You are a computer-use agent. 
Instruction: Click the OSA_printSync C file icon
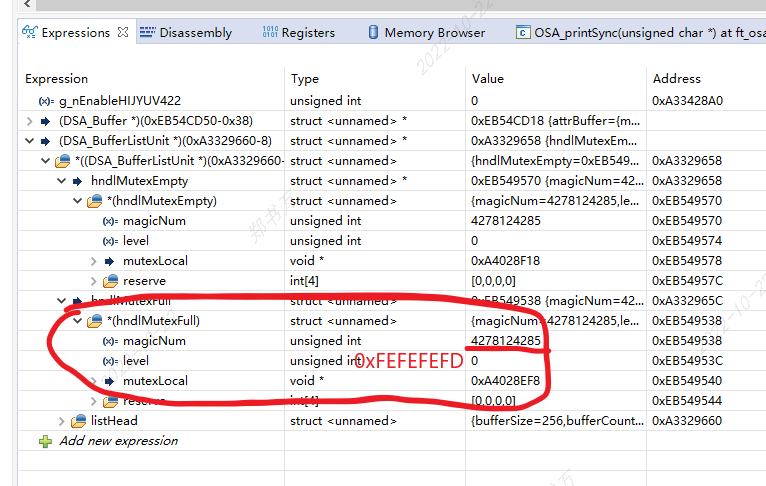[x=523, y=32]
